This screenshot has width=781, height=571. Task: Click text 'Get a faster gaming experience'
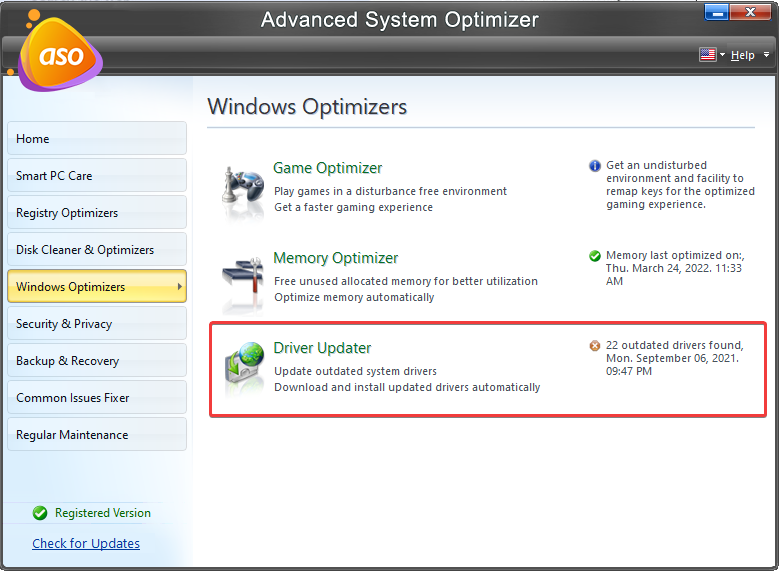pyautogui.click(x=354, y=207)
